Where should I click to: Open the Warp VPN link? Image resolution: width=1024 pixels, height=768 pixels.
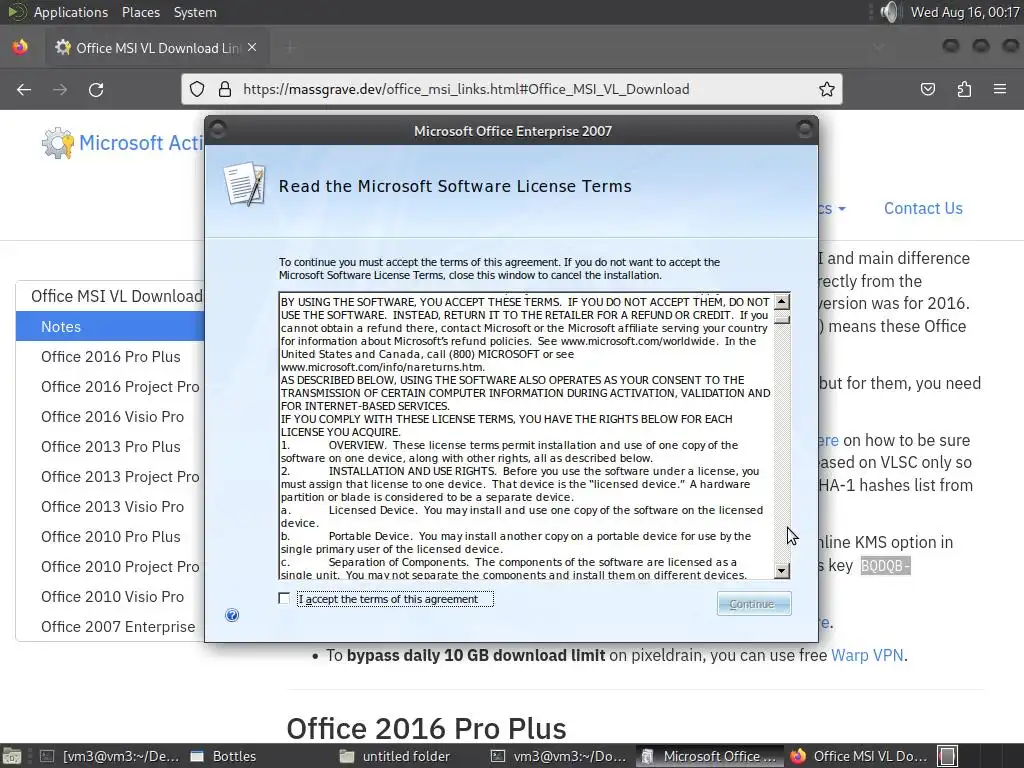(867, 655)
